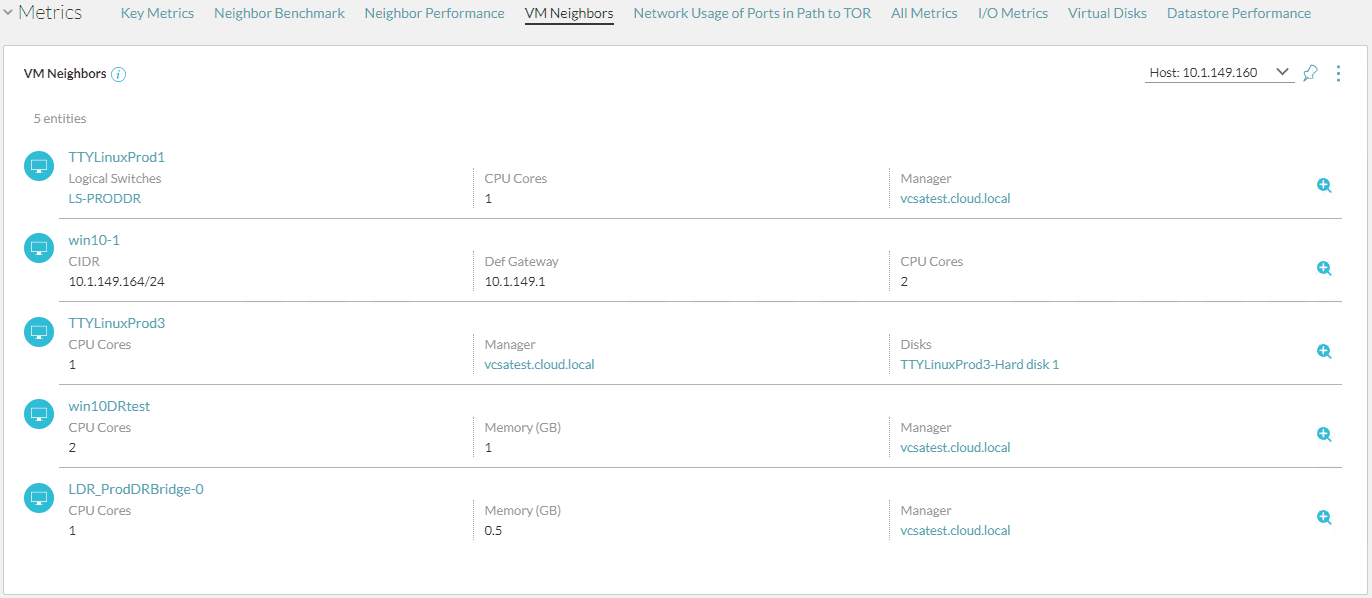The width and height of the screenshot is (1372, 598).
Task: Open the Datastore Performance tab
Action: [1239, 13]
